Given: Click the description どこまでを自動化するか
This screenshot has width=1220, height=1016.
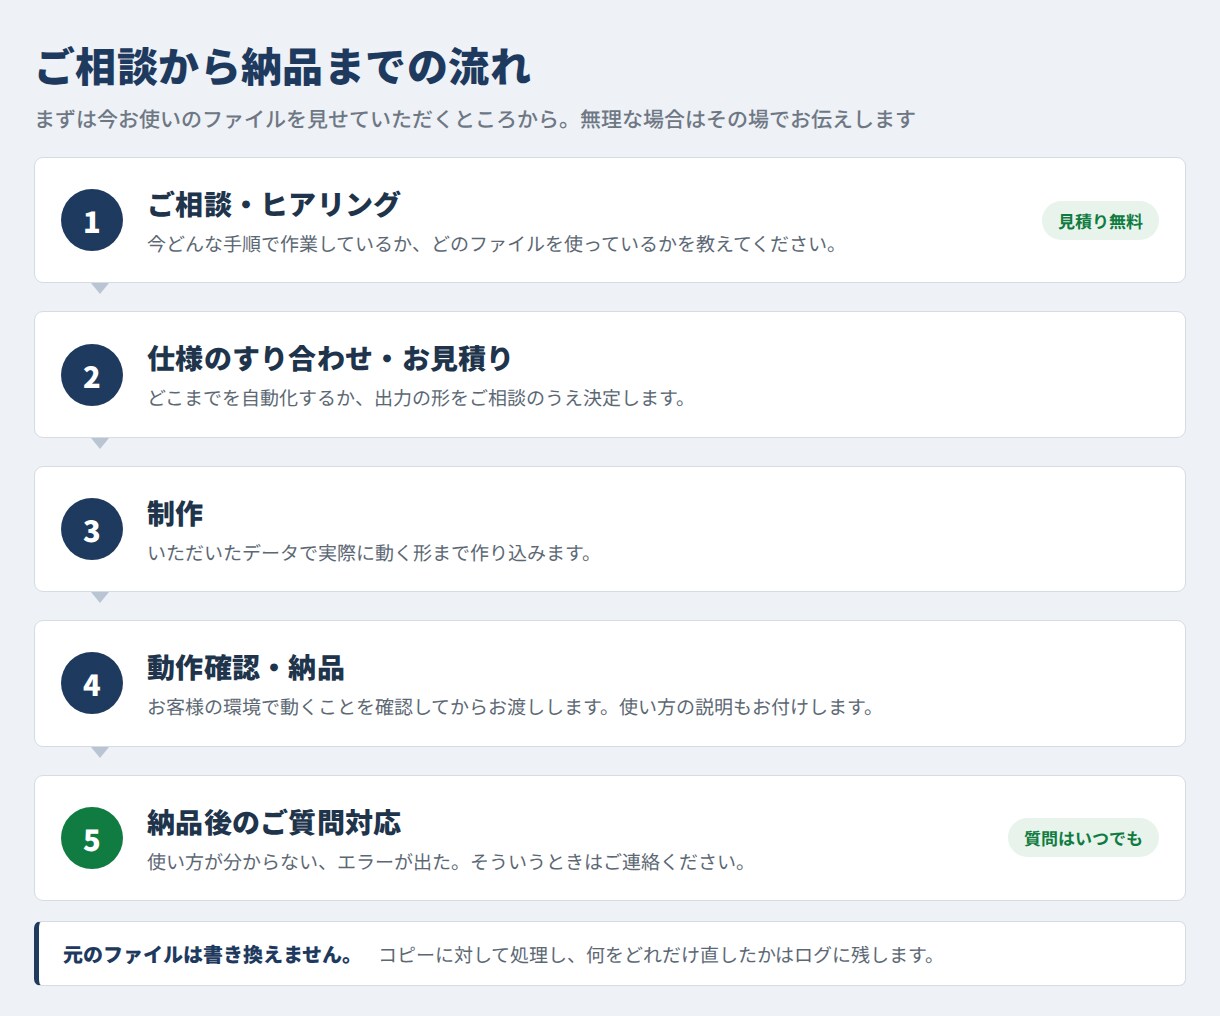Looking at the screenshot, I should pos(417,398).
